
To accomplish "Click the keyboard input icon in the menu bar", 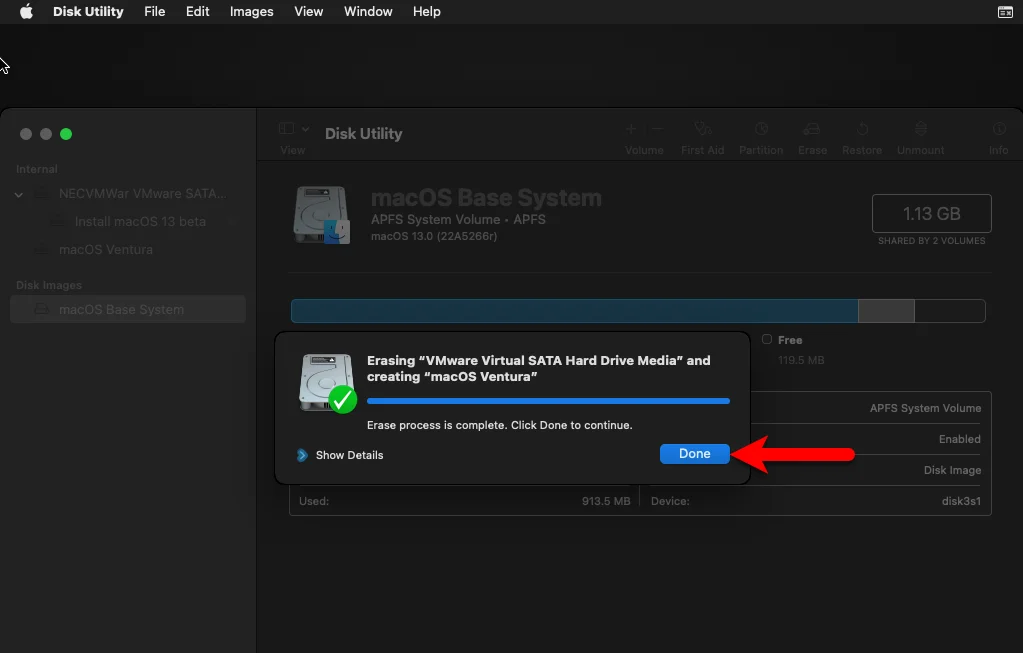I will point(1005,12).
